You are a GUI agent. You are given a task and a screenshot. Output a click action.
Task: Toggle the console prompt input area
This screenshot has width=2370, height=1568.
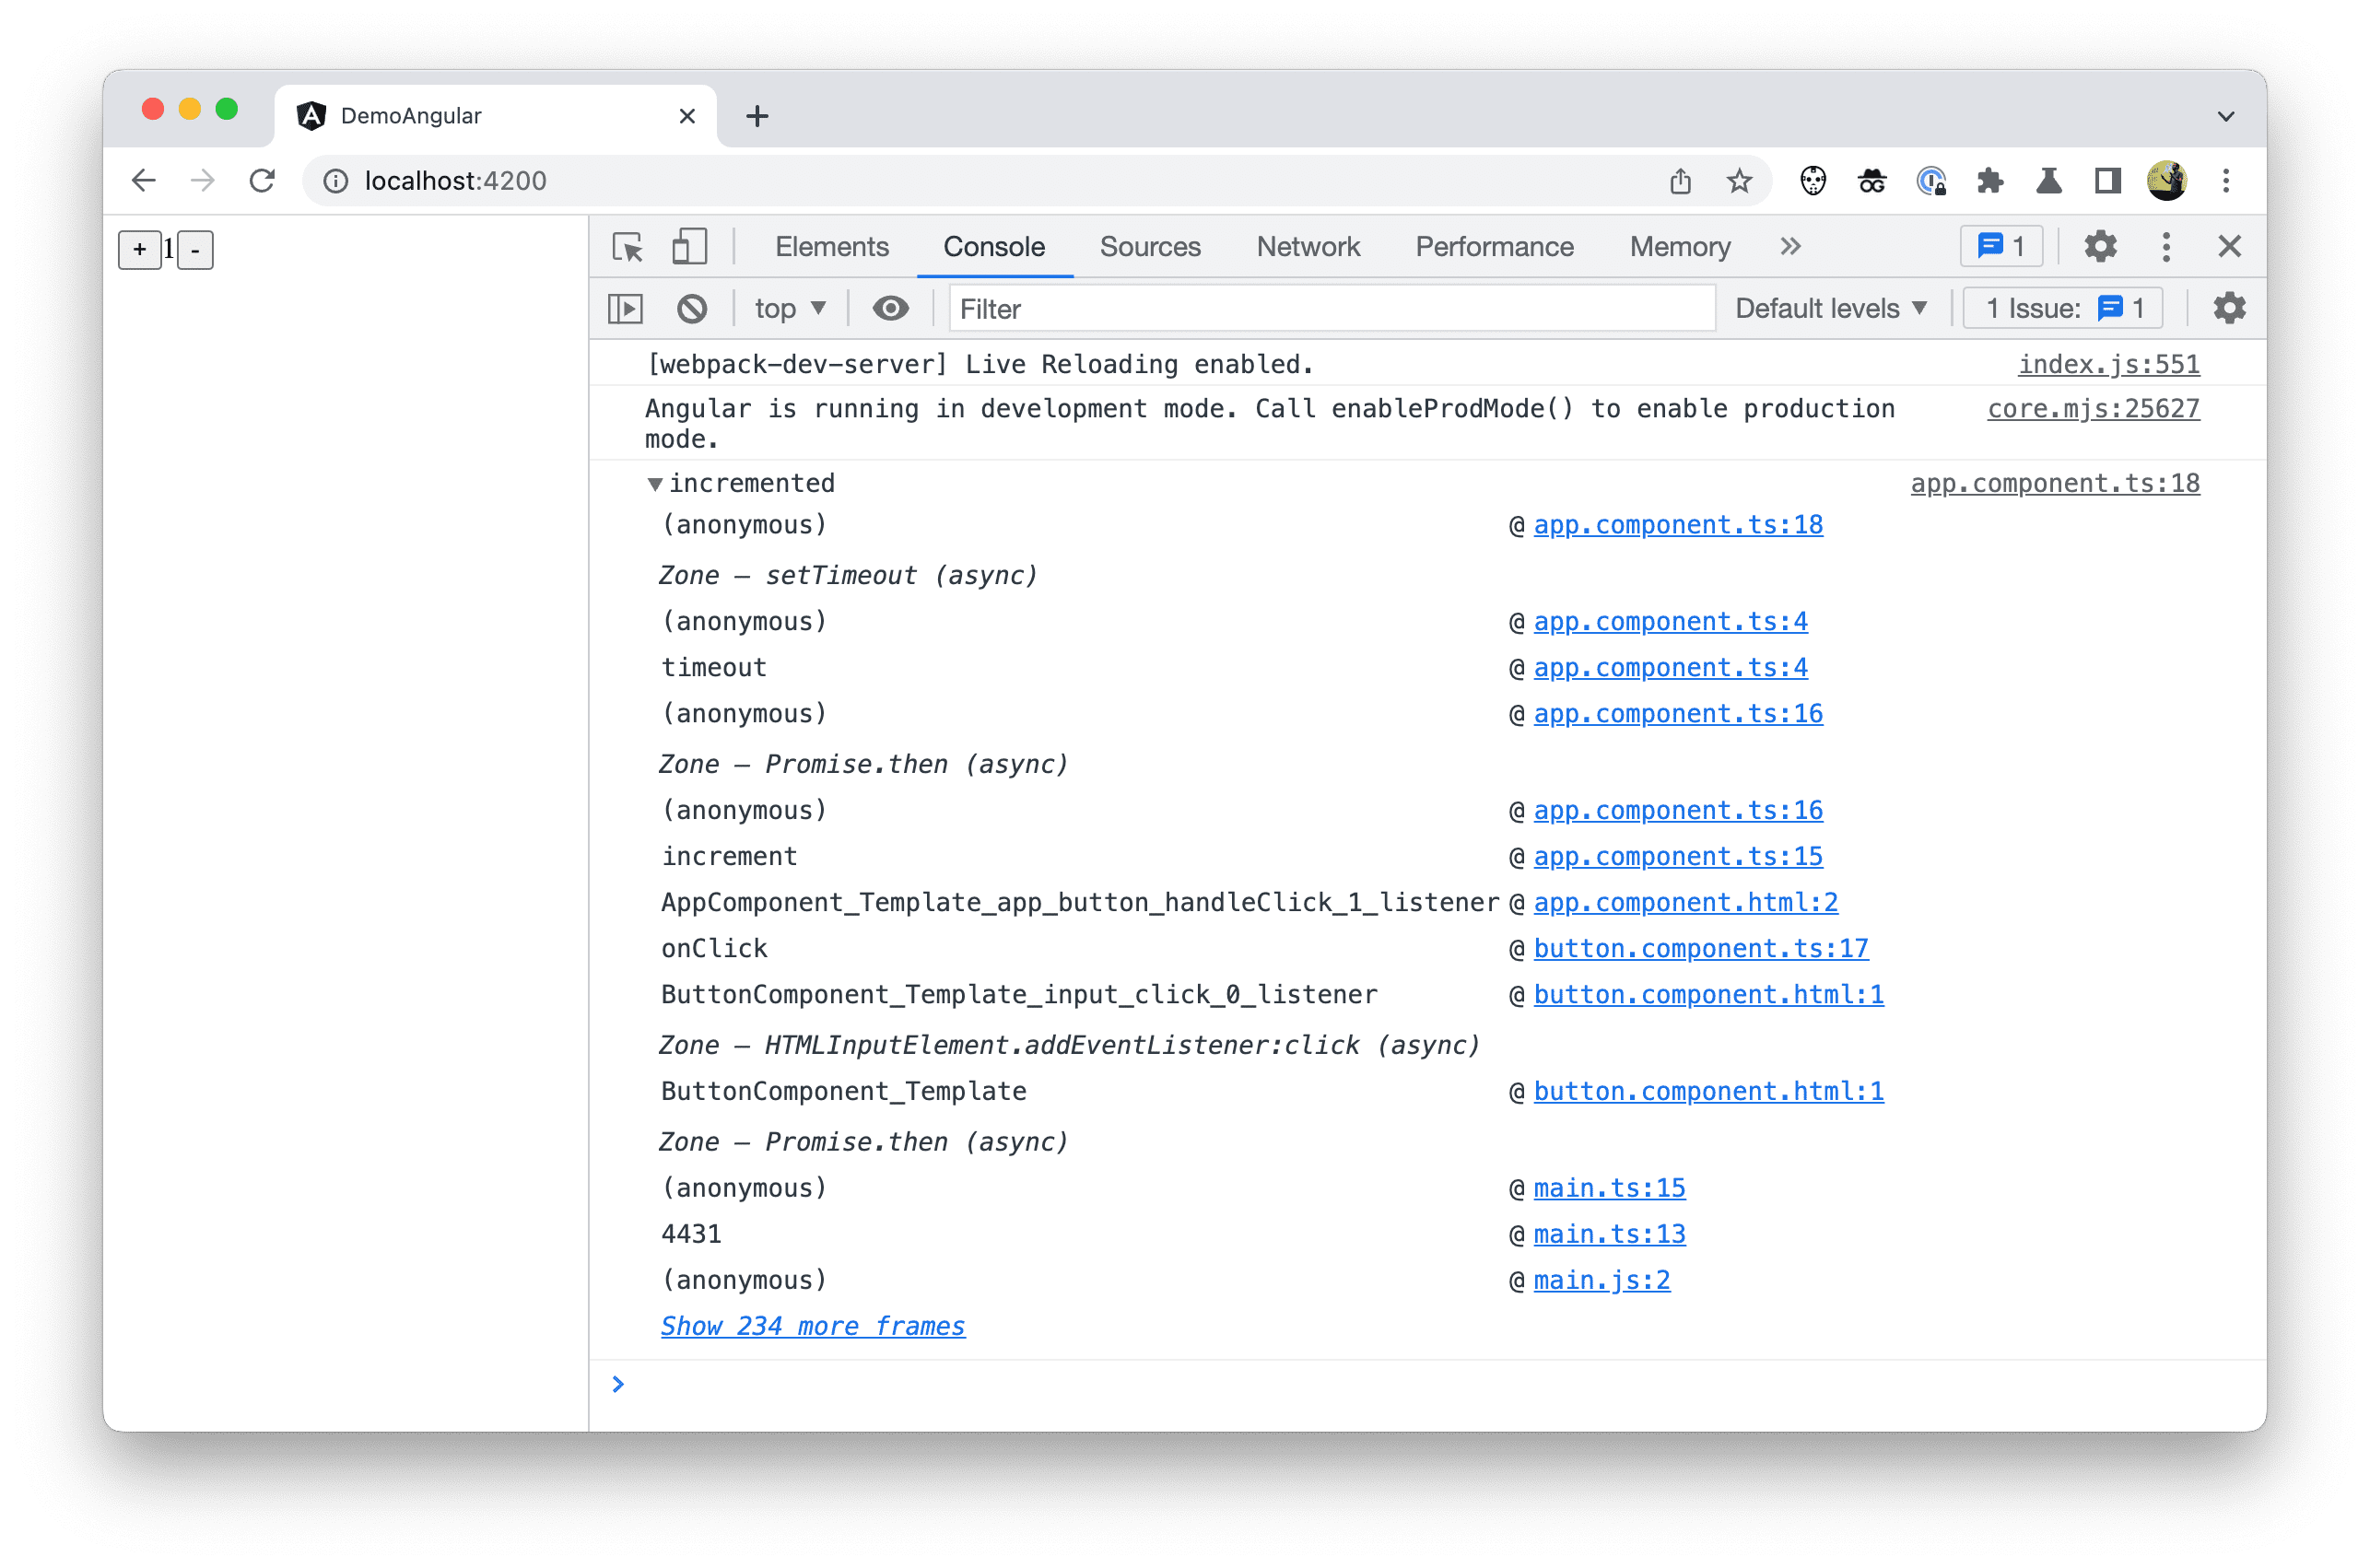click(625, 310)
